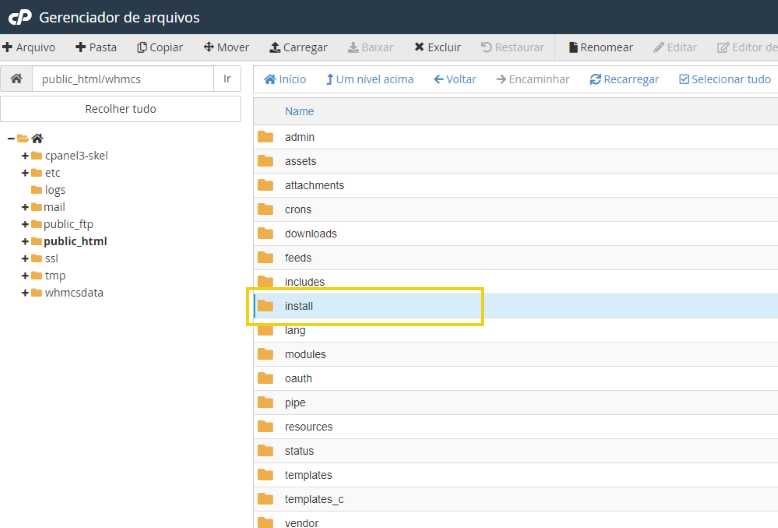Screen dimensions: 778x528
Task: Click the oauth folder icon
Action: (265, 378)
